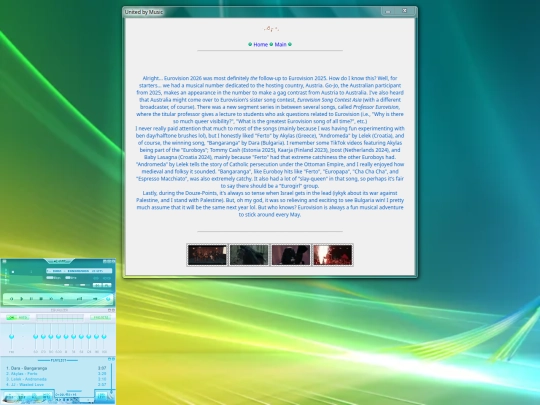Viewport: 540px width, 405px height.
Task: Click the "United by Music" window title
Action: 144,12
